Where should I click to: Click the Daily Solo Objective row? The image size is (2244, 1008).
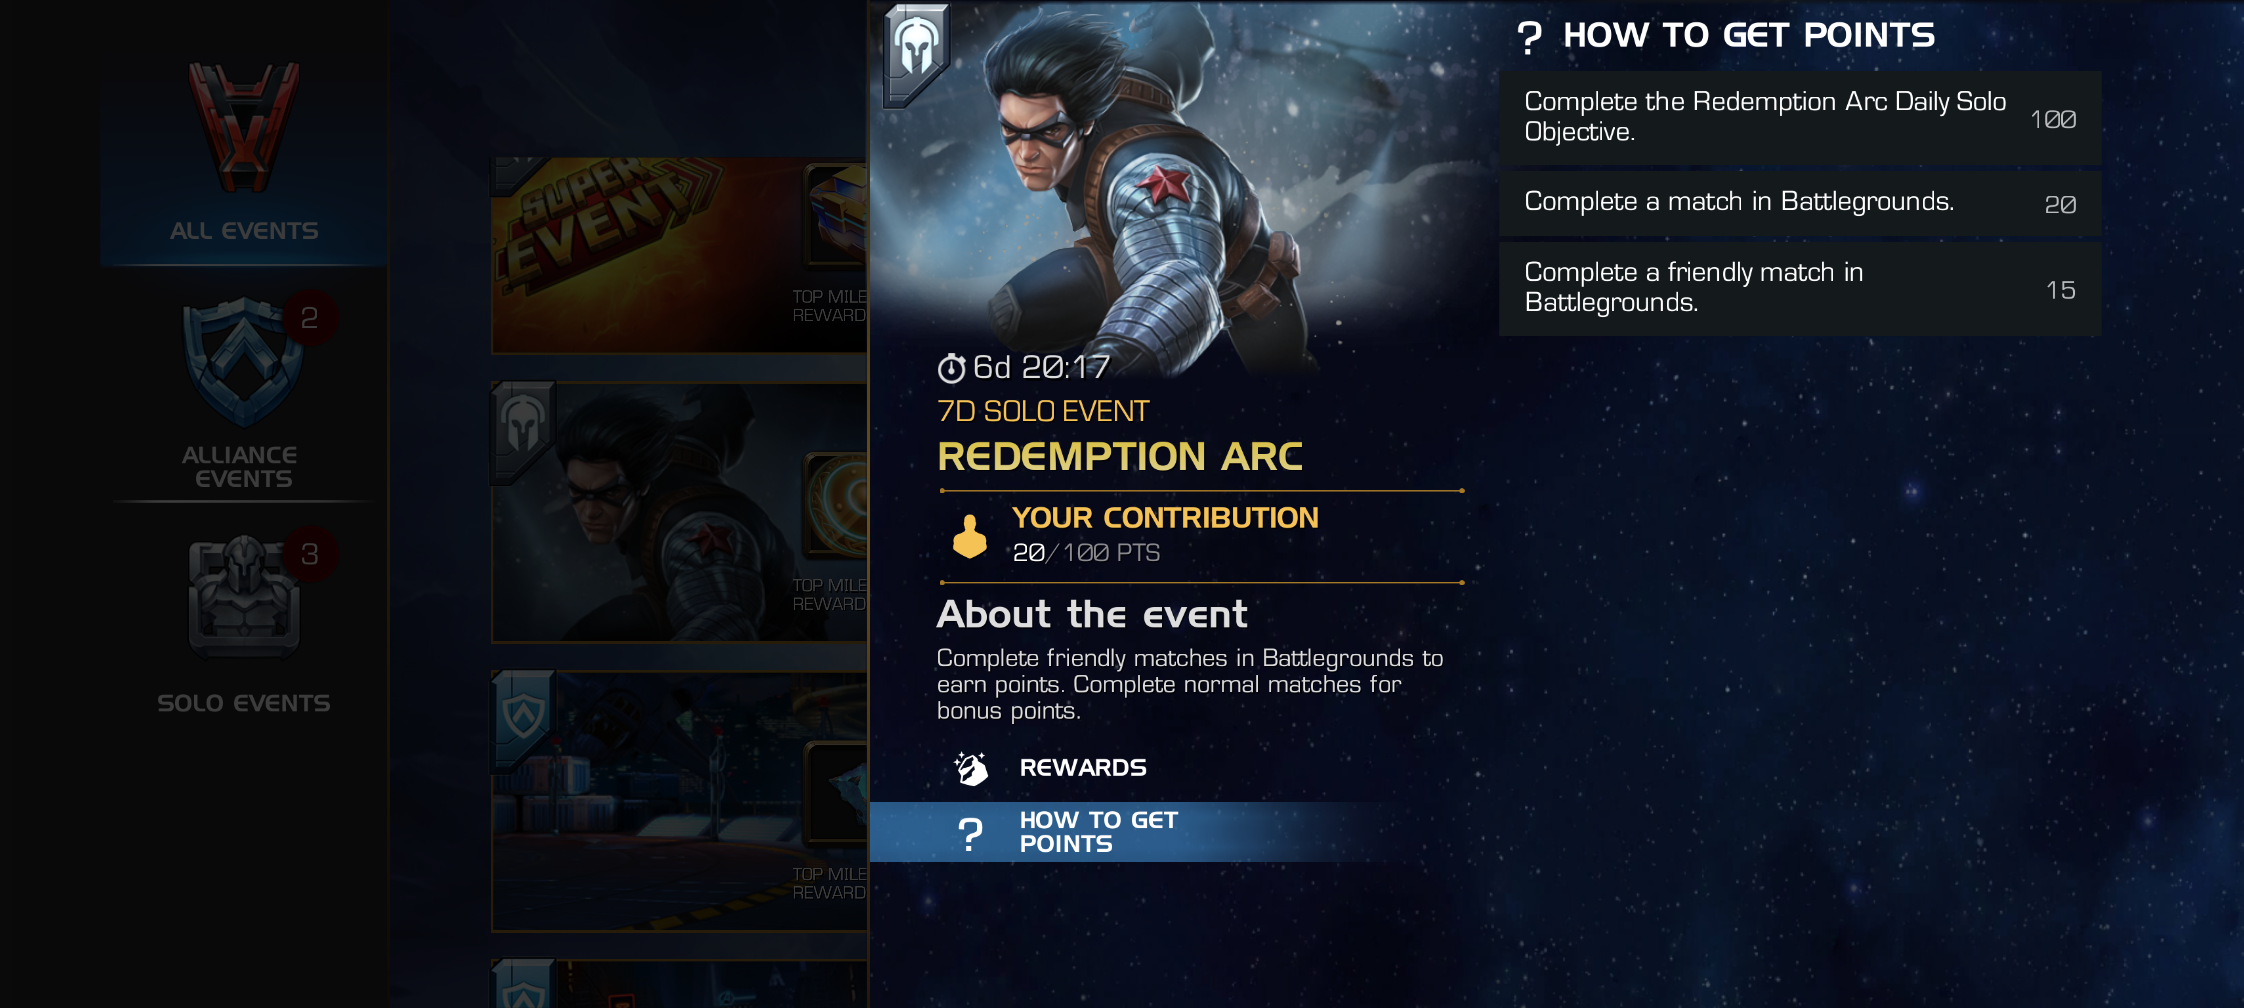point(1800,117)
